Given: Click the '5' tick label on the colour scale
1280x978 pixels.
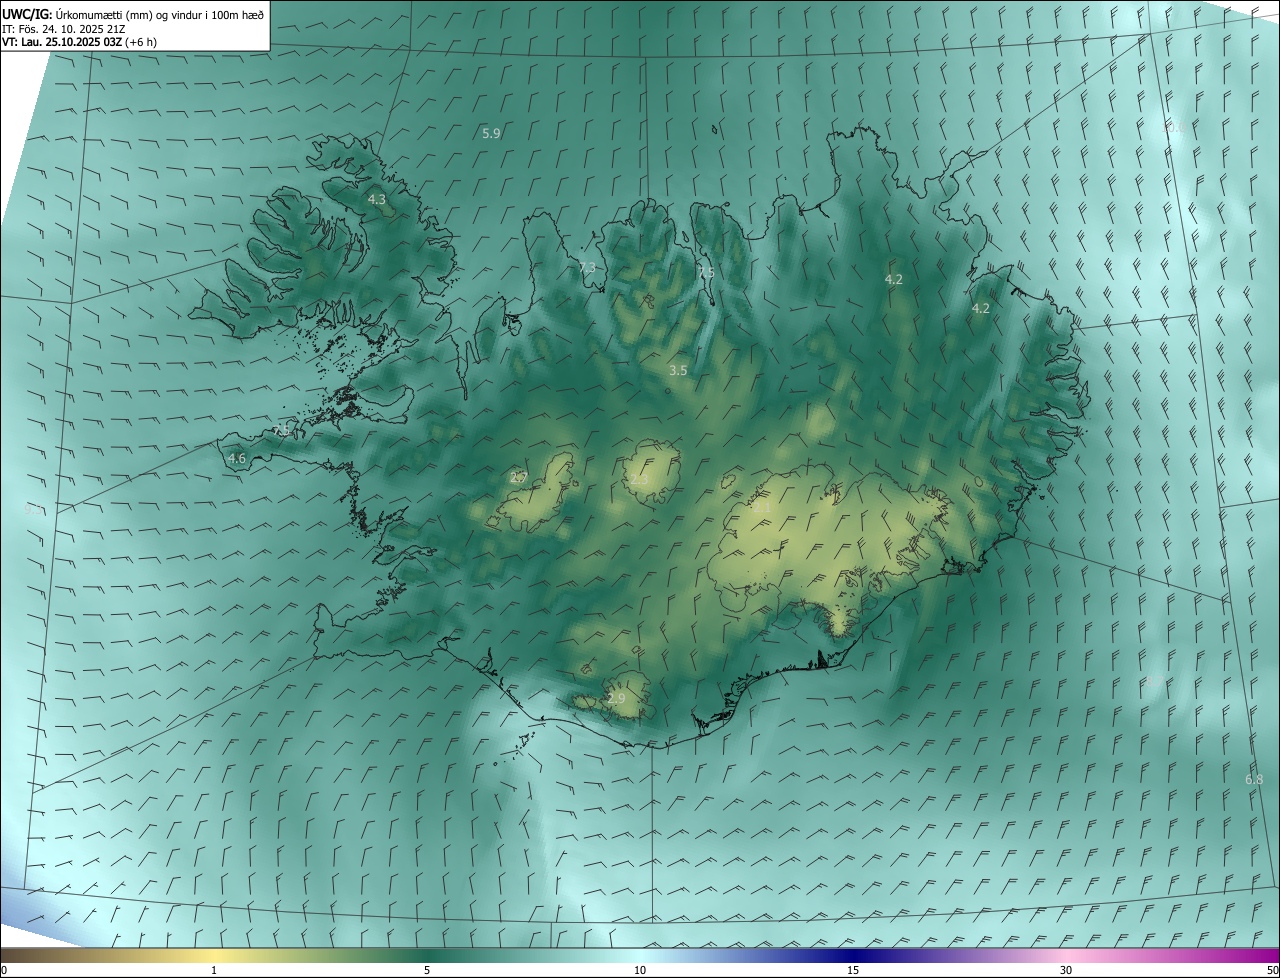Looking at the screenshot, I should [427, 971].
